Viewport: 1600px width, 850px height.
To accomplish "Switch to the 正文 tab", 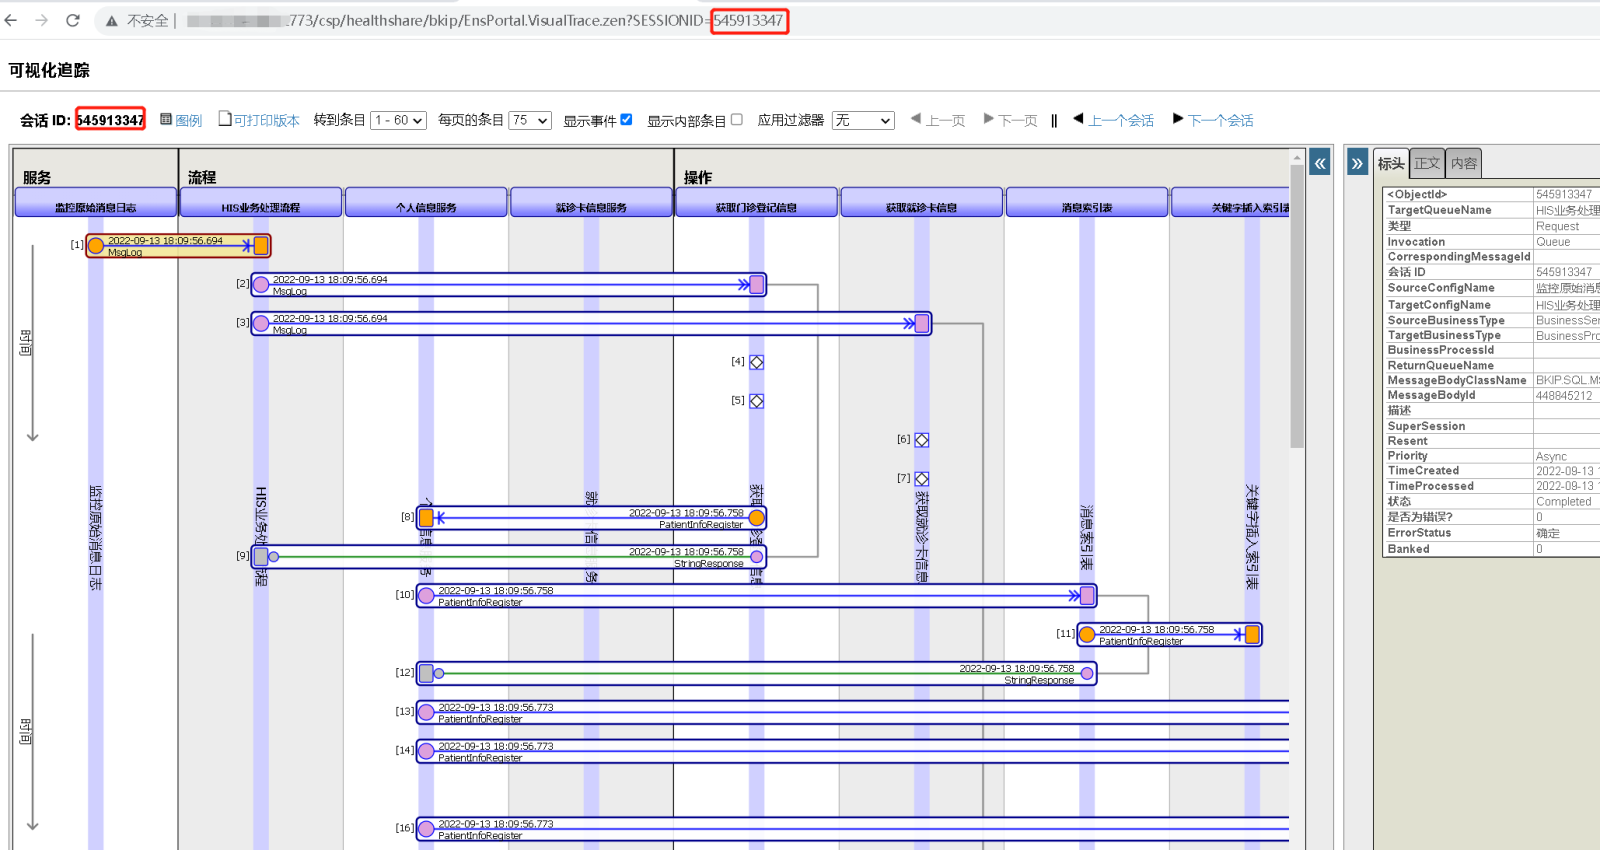I will tap(1427, 163).
